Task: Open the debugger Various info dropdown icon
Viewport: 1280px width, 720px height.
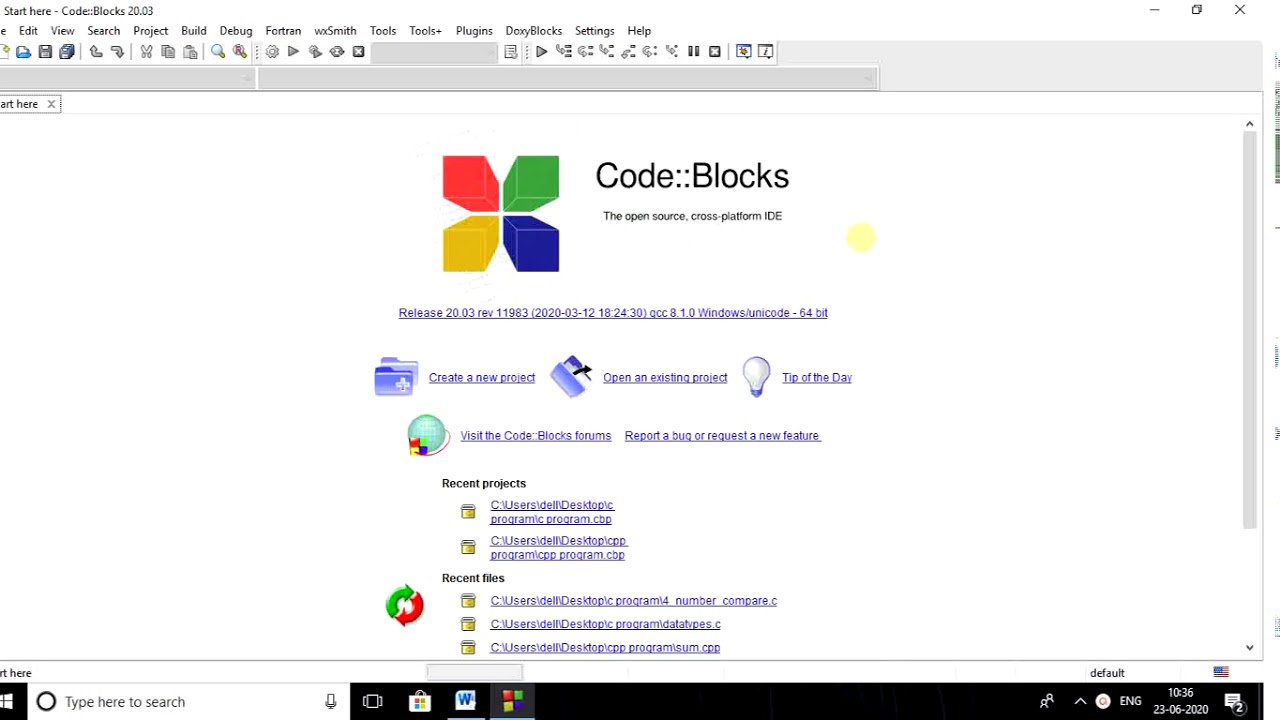Action: (766, 52)
